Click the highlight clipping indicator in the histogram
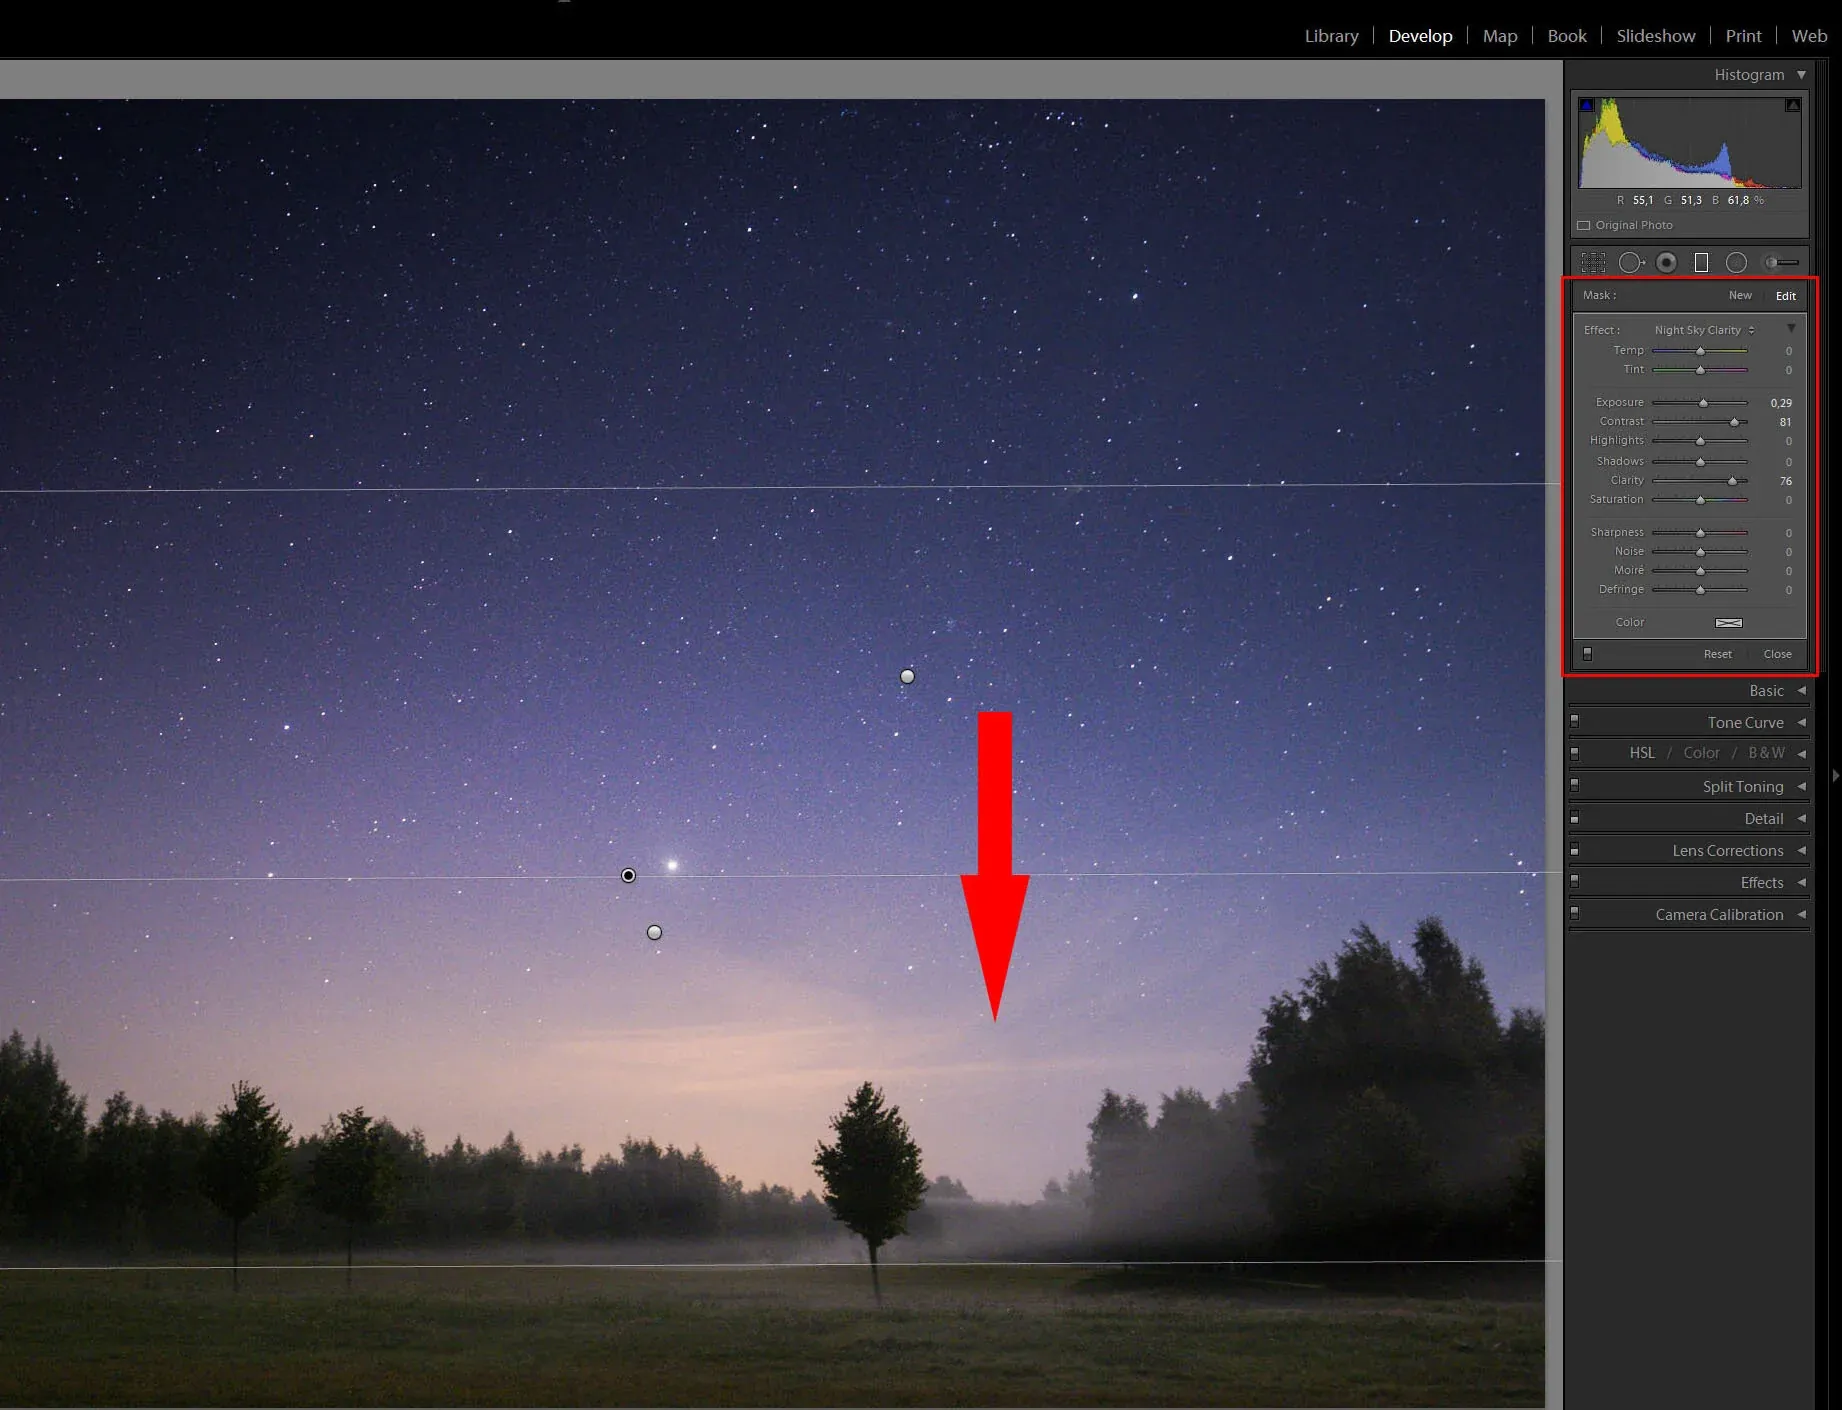This screenshot has width=1842, height=1410. pyautogui.click(x=1793, y=105)
